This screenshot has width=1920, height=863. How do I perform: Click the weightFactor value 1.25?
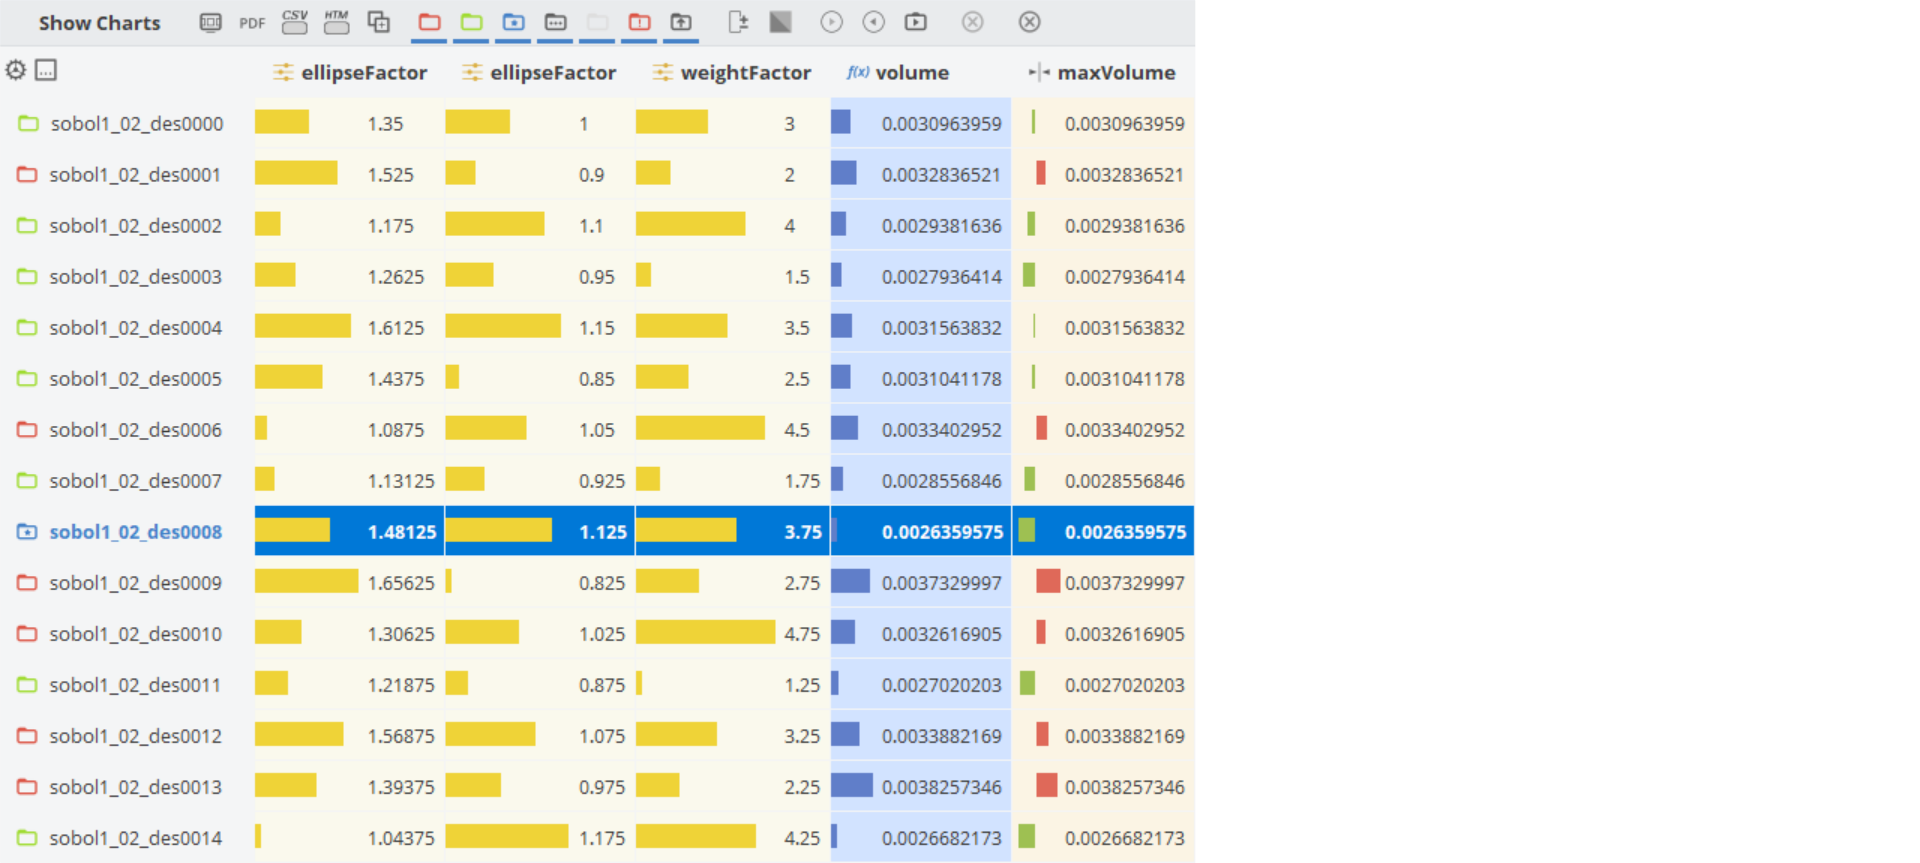point(802,685)
